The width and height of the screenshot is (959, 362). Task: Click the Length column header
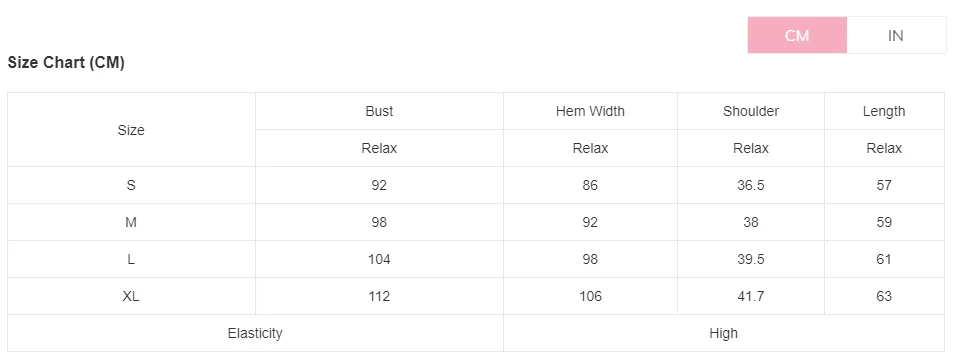click(x=884, y=111)
